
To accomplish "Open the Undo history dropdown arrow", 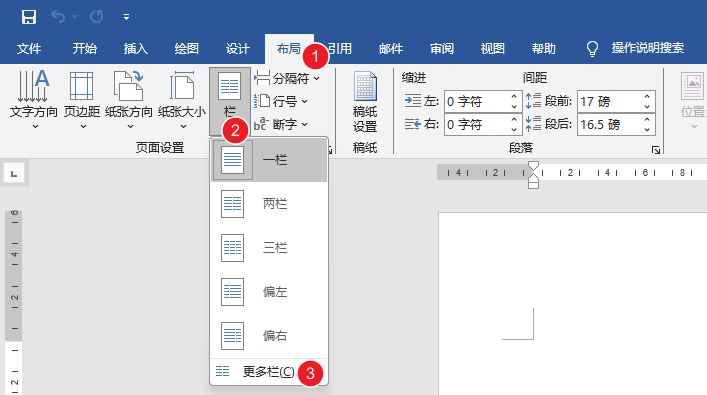I will coord(75,17).
